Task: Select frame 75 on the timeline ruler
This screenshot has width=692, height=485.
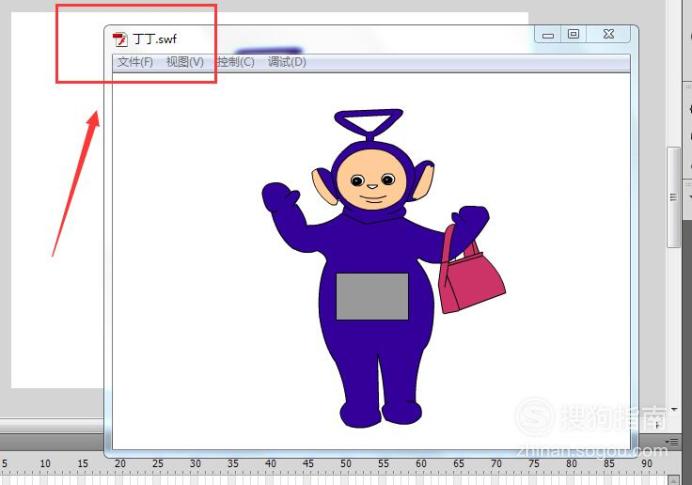Action: (x=534, y=464)
